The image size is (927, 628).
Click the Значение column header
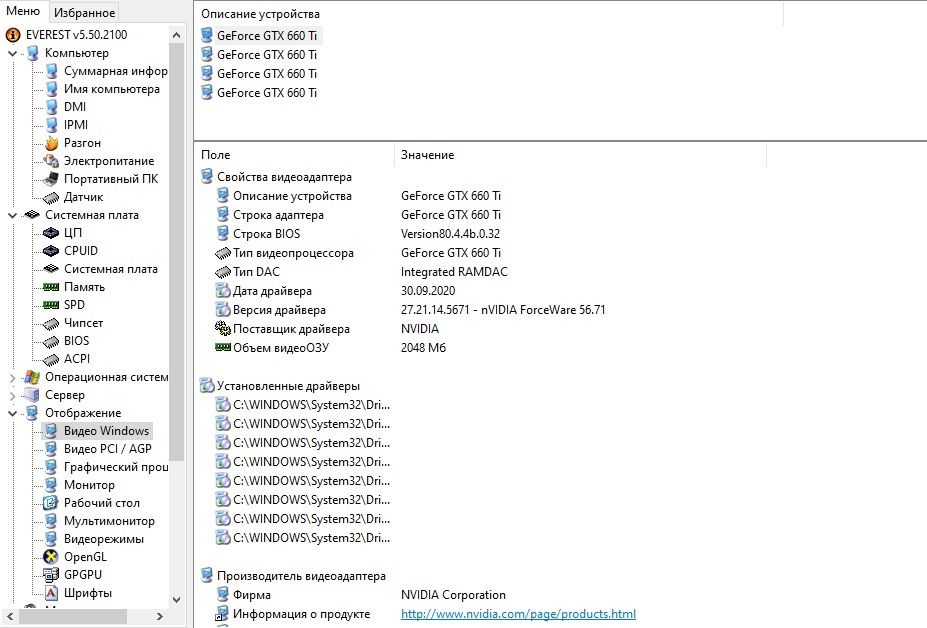[427, 155]
